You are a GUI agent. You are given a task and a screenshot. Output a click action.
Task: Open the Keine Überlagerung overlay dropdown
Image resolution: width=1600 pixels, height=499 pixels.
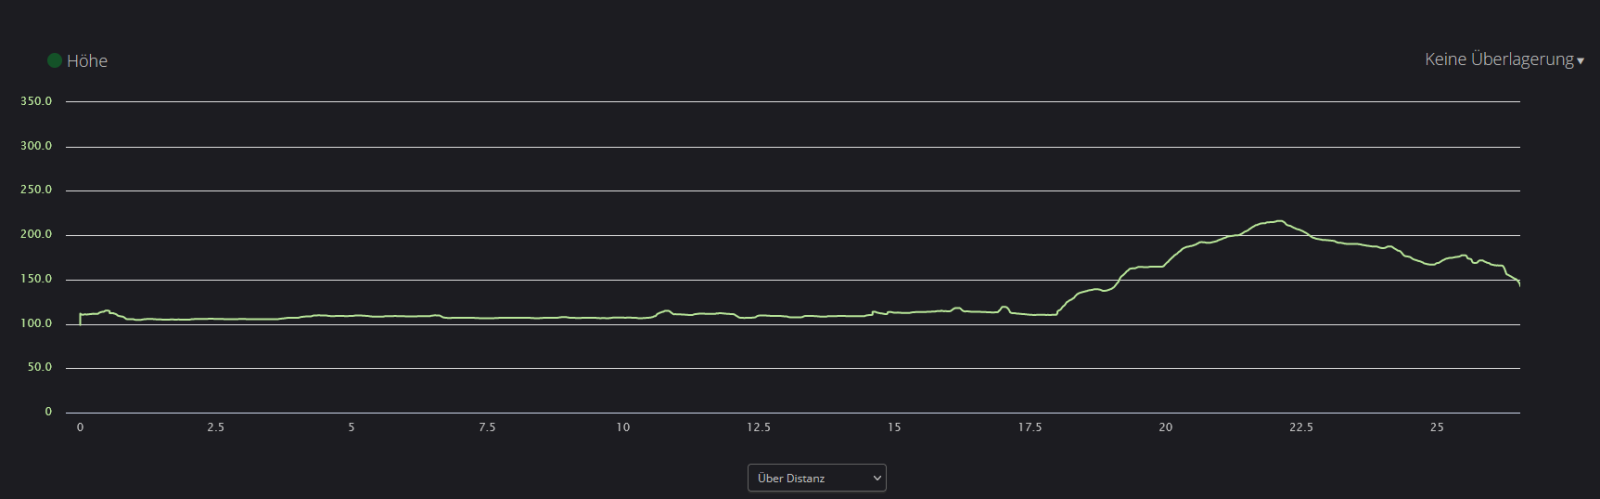click(x=1498, y=60)
